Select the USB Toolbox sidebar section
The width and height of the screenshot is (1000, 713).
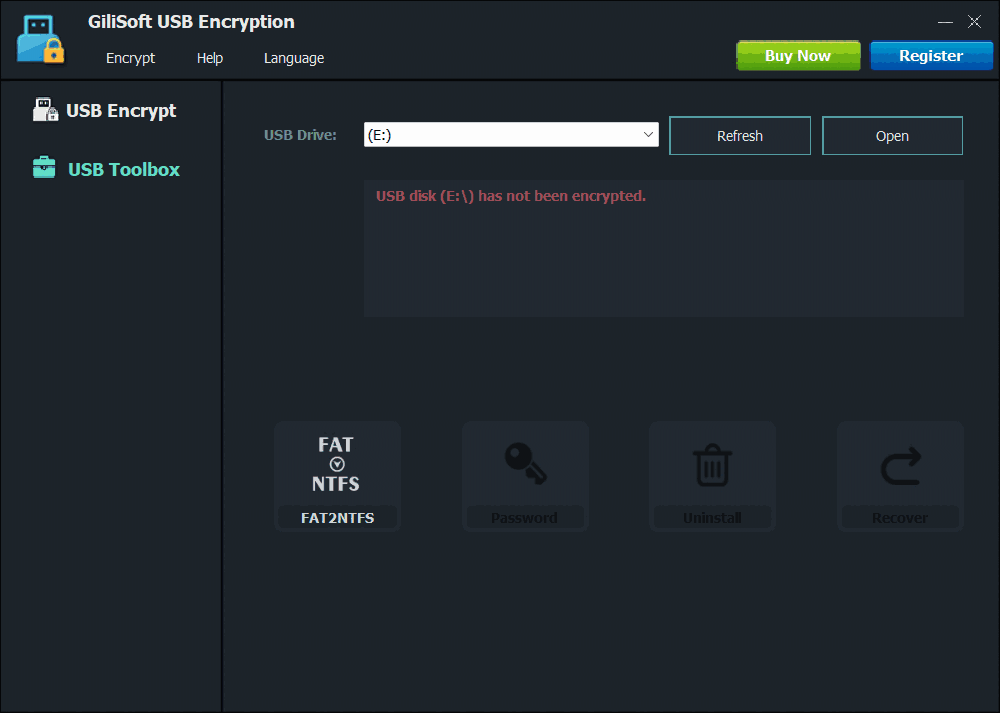point(107,169)
